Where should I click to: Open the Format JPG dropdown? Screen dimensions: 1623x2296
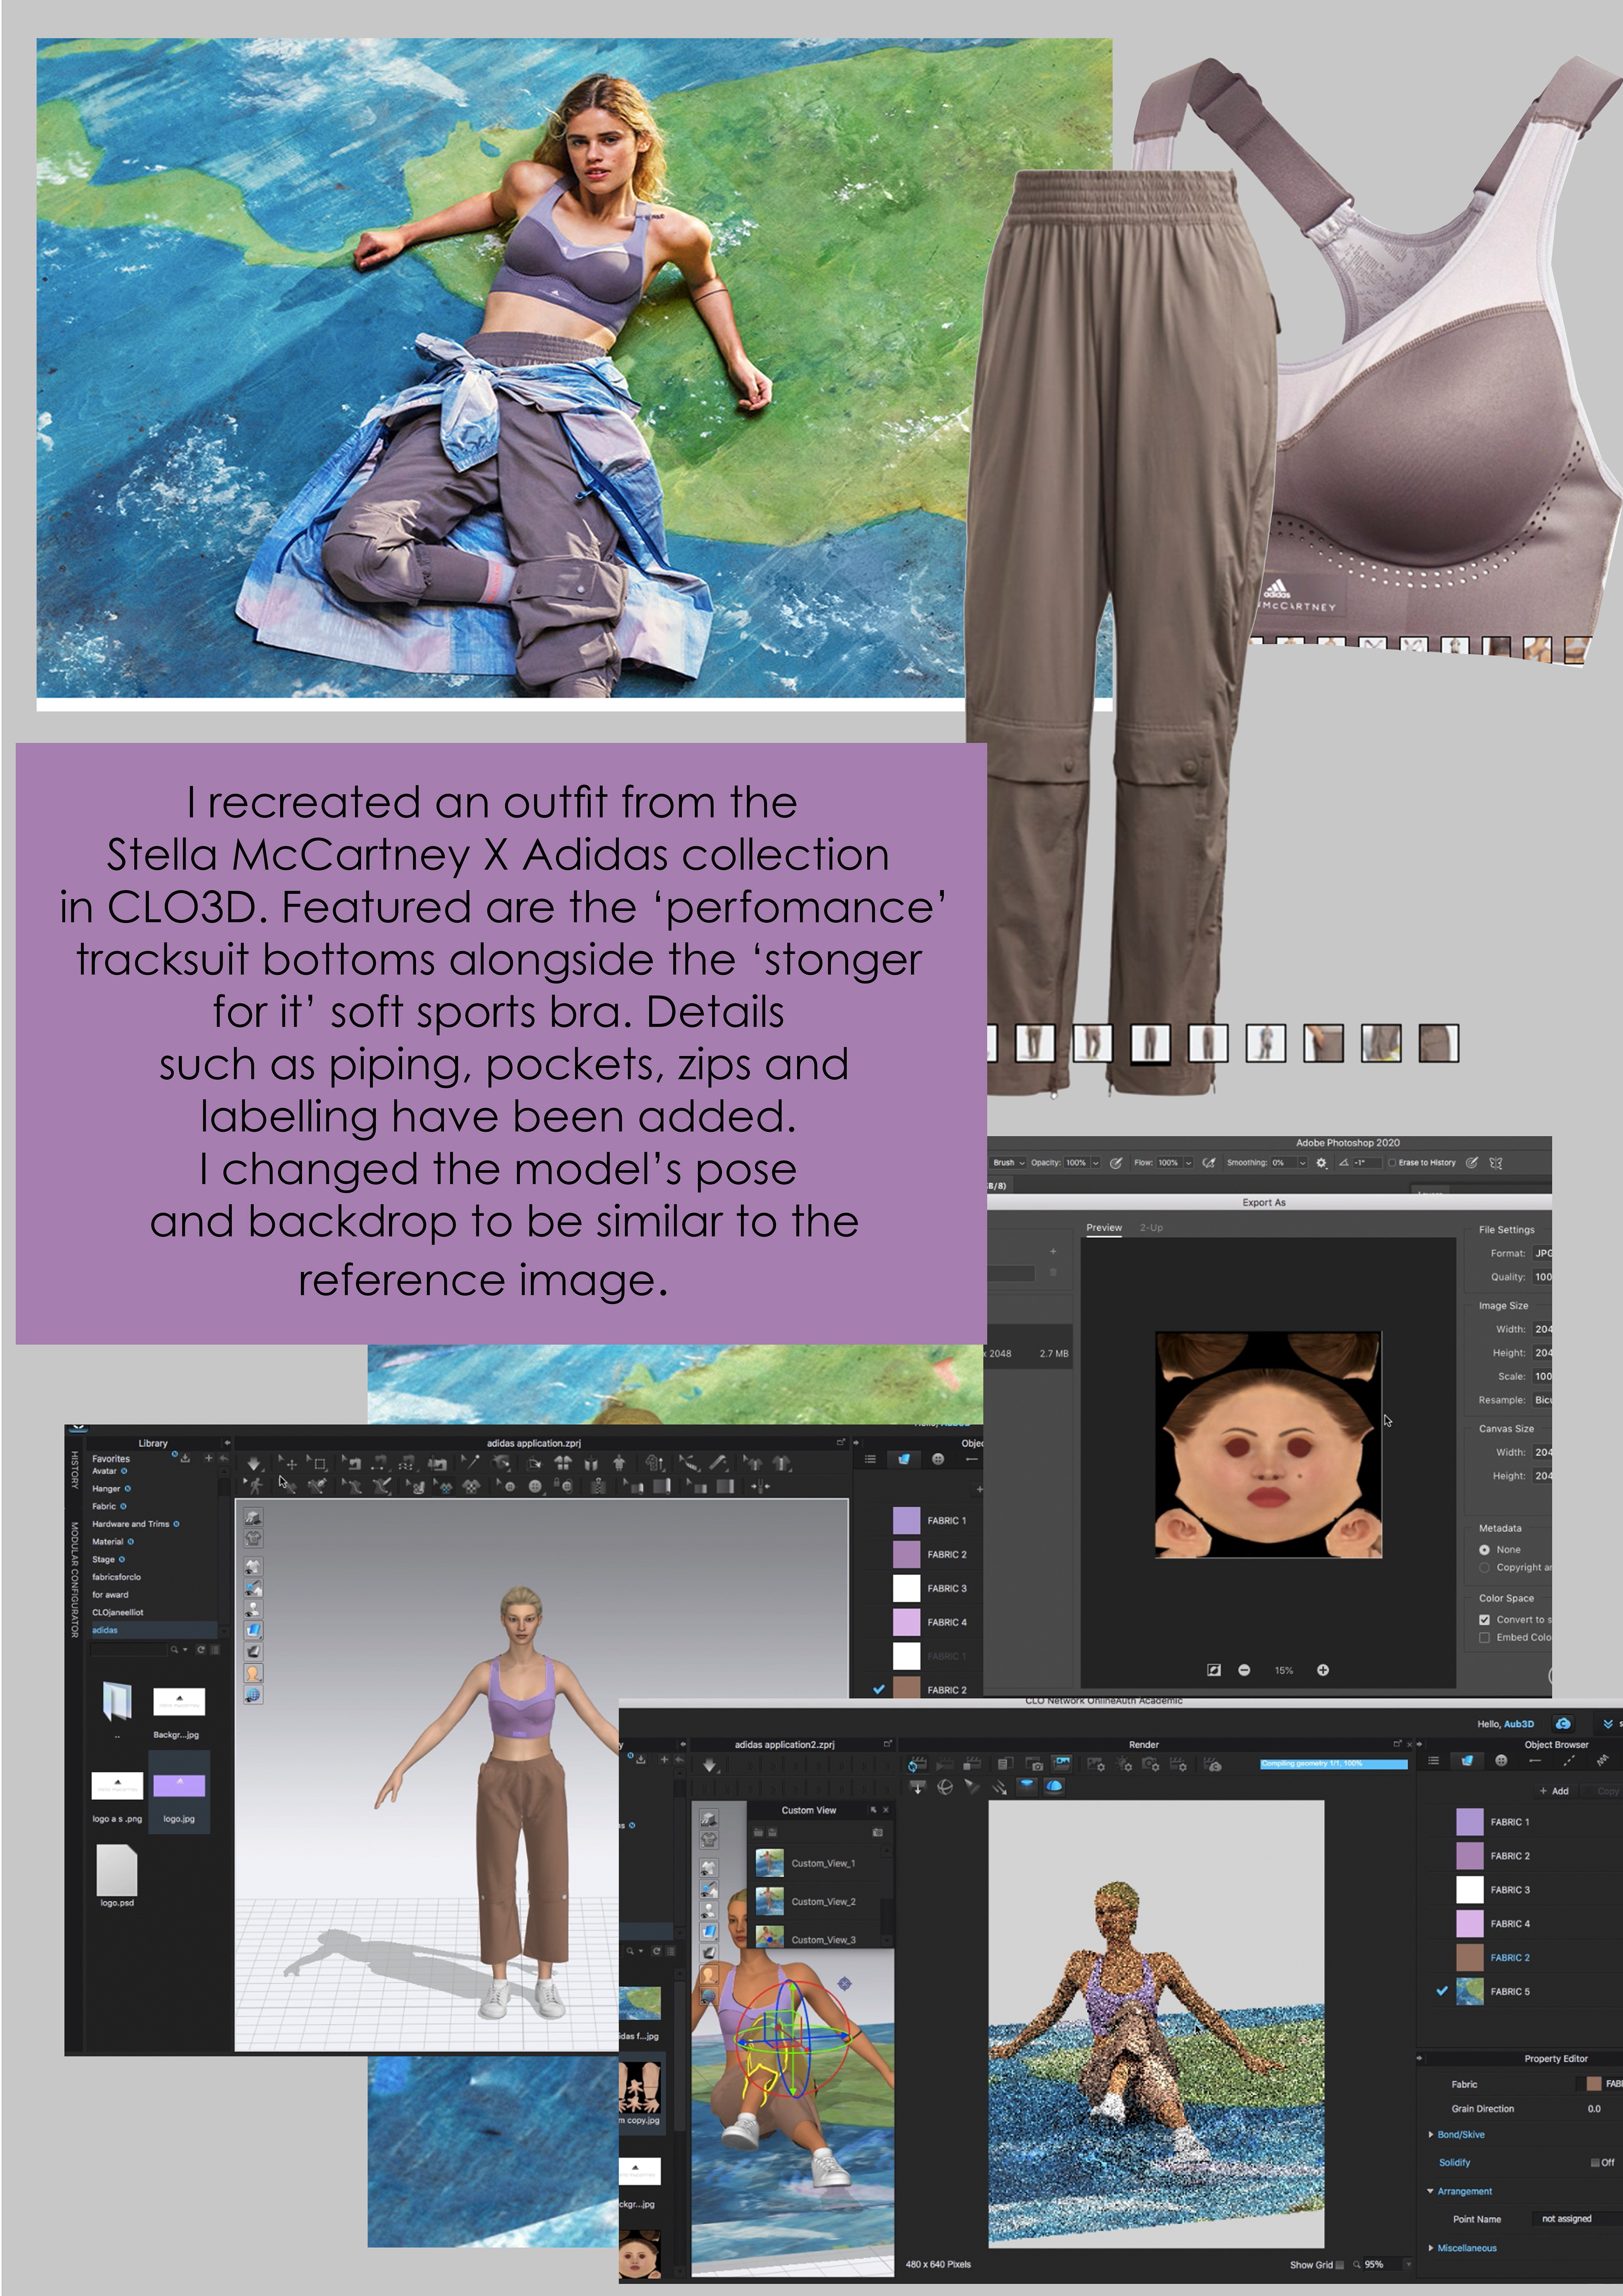[x=1542, y=1253]
